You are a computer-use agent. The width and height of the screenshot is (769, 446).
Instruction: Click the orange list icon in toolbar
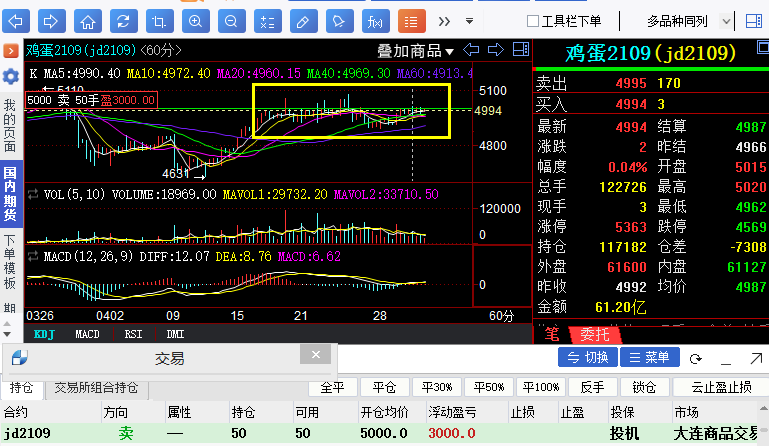click(411, 21)
